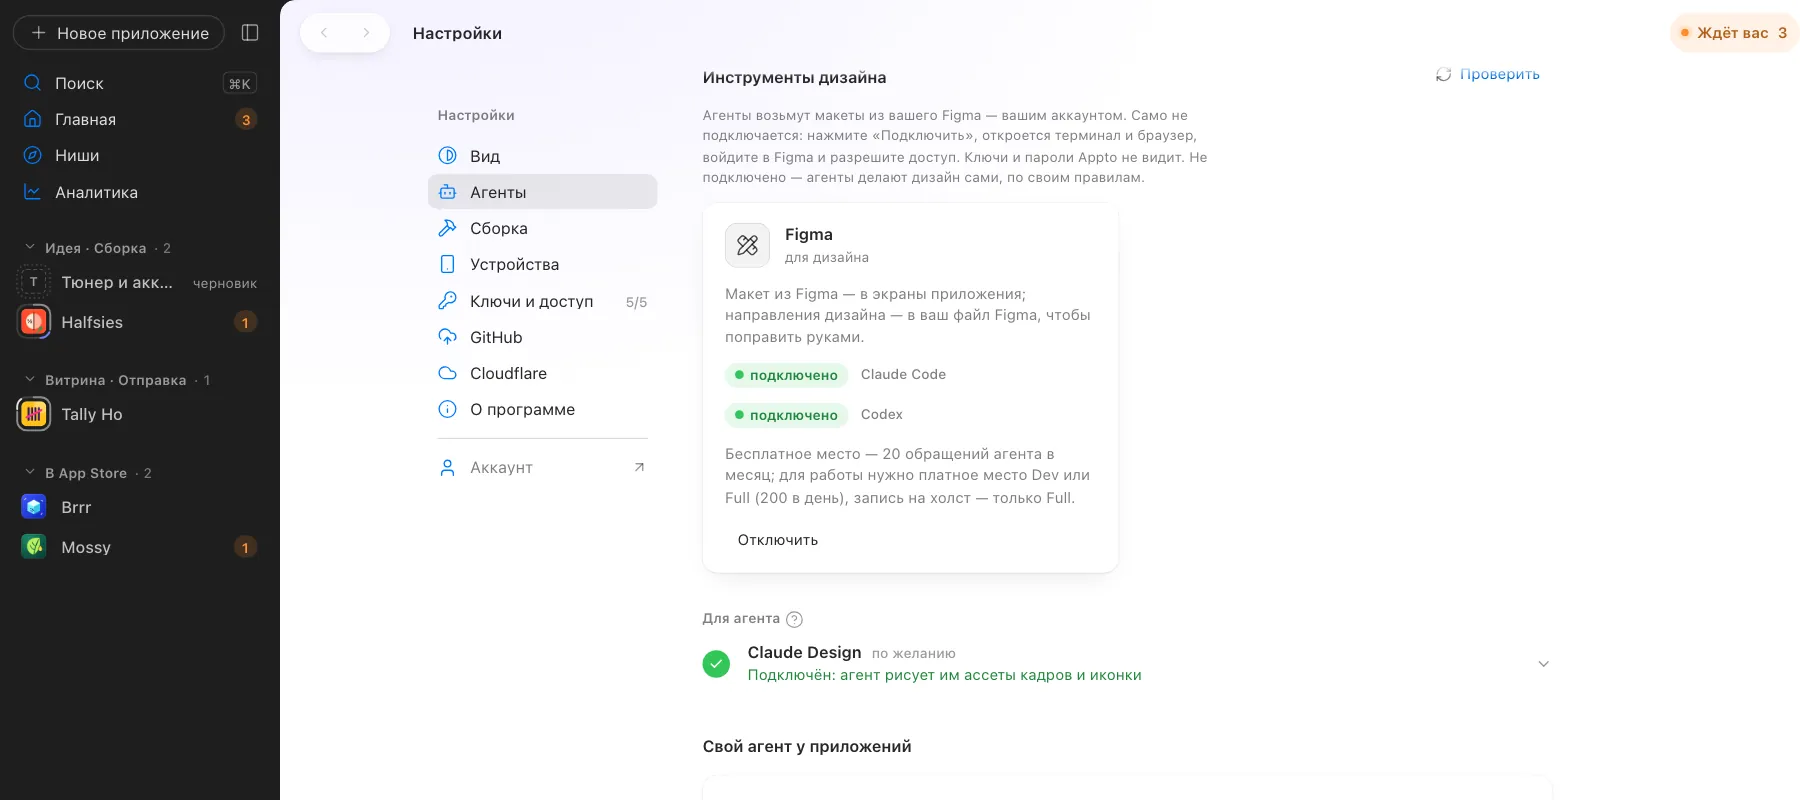Collapse the Витрина · Отправка group

pyautogui.click(x=29, y=380)
